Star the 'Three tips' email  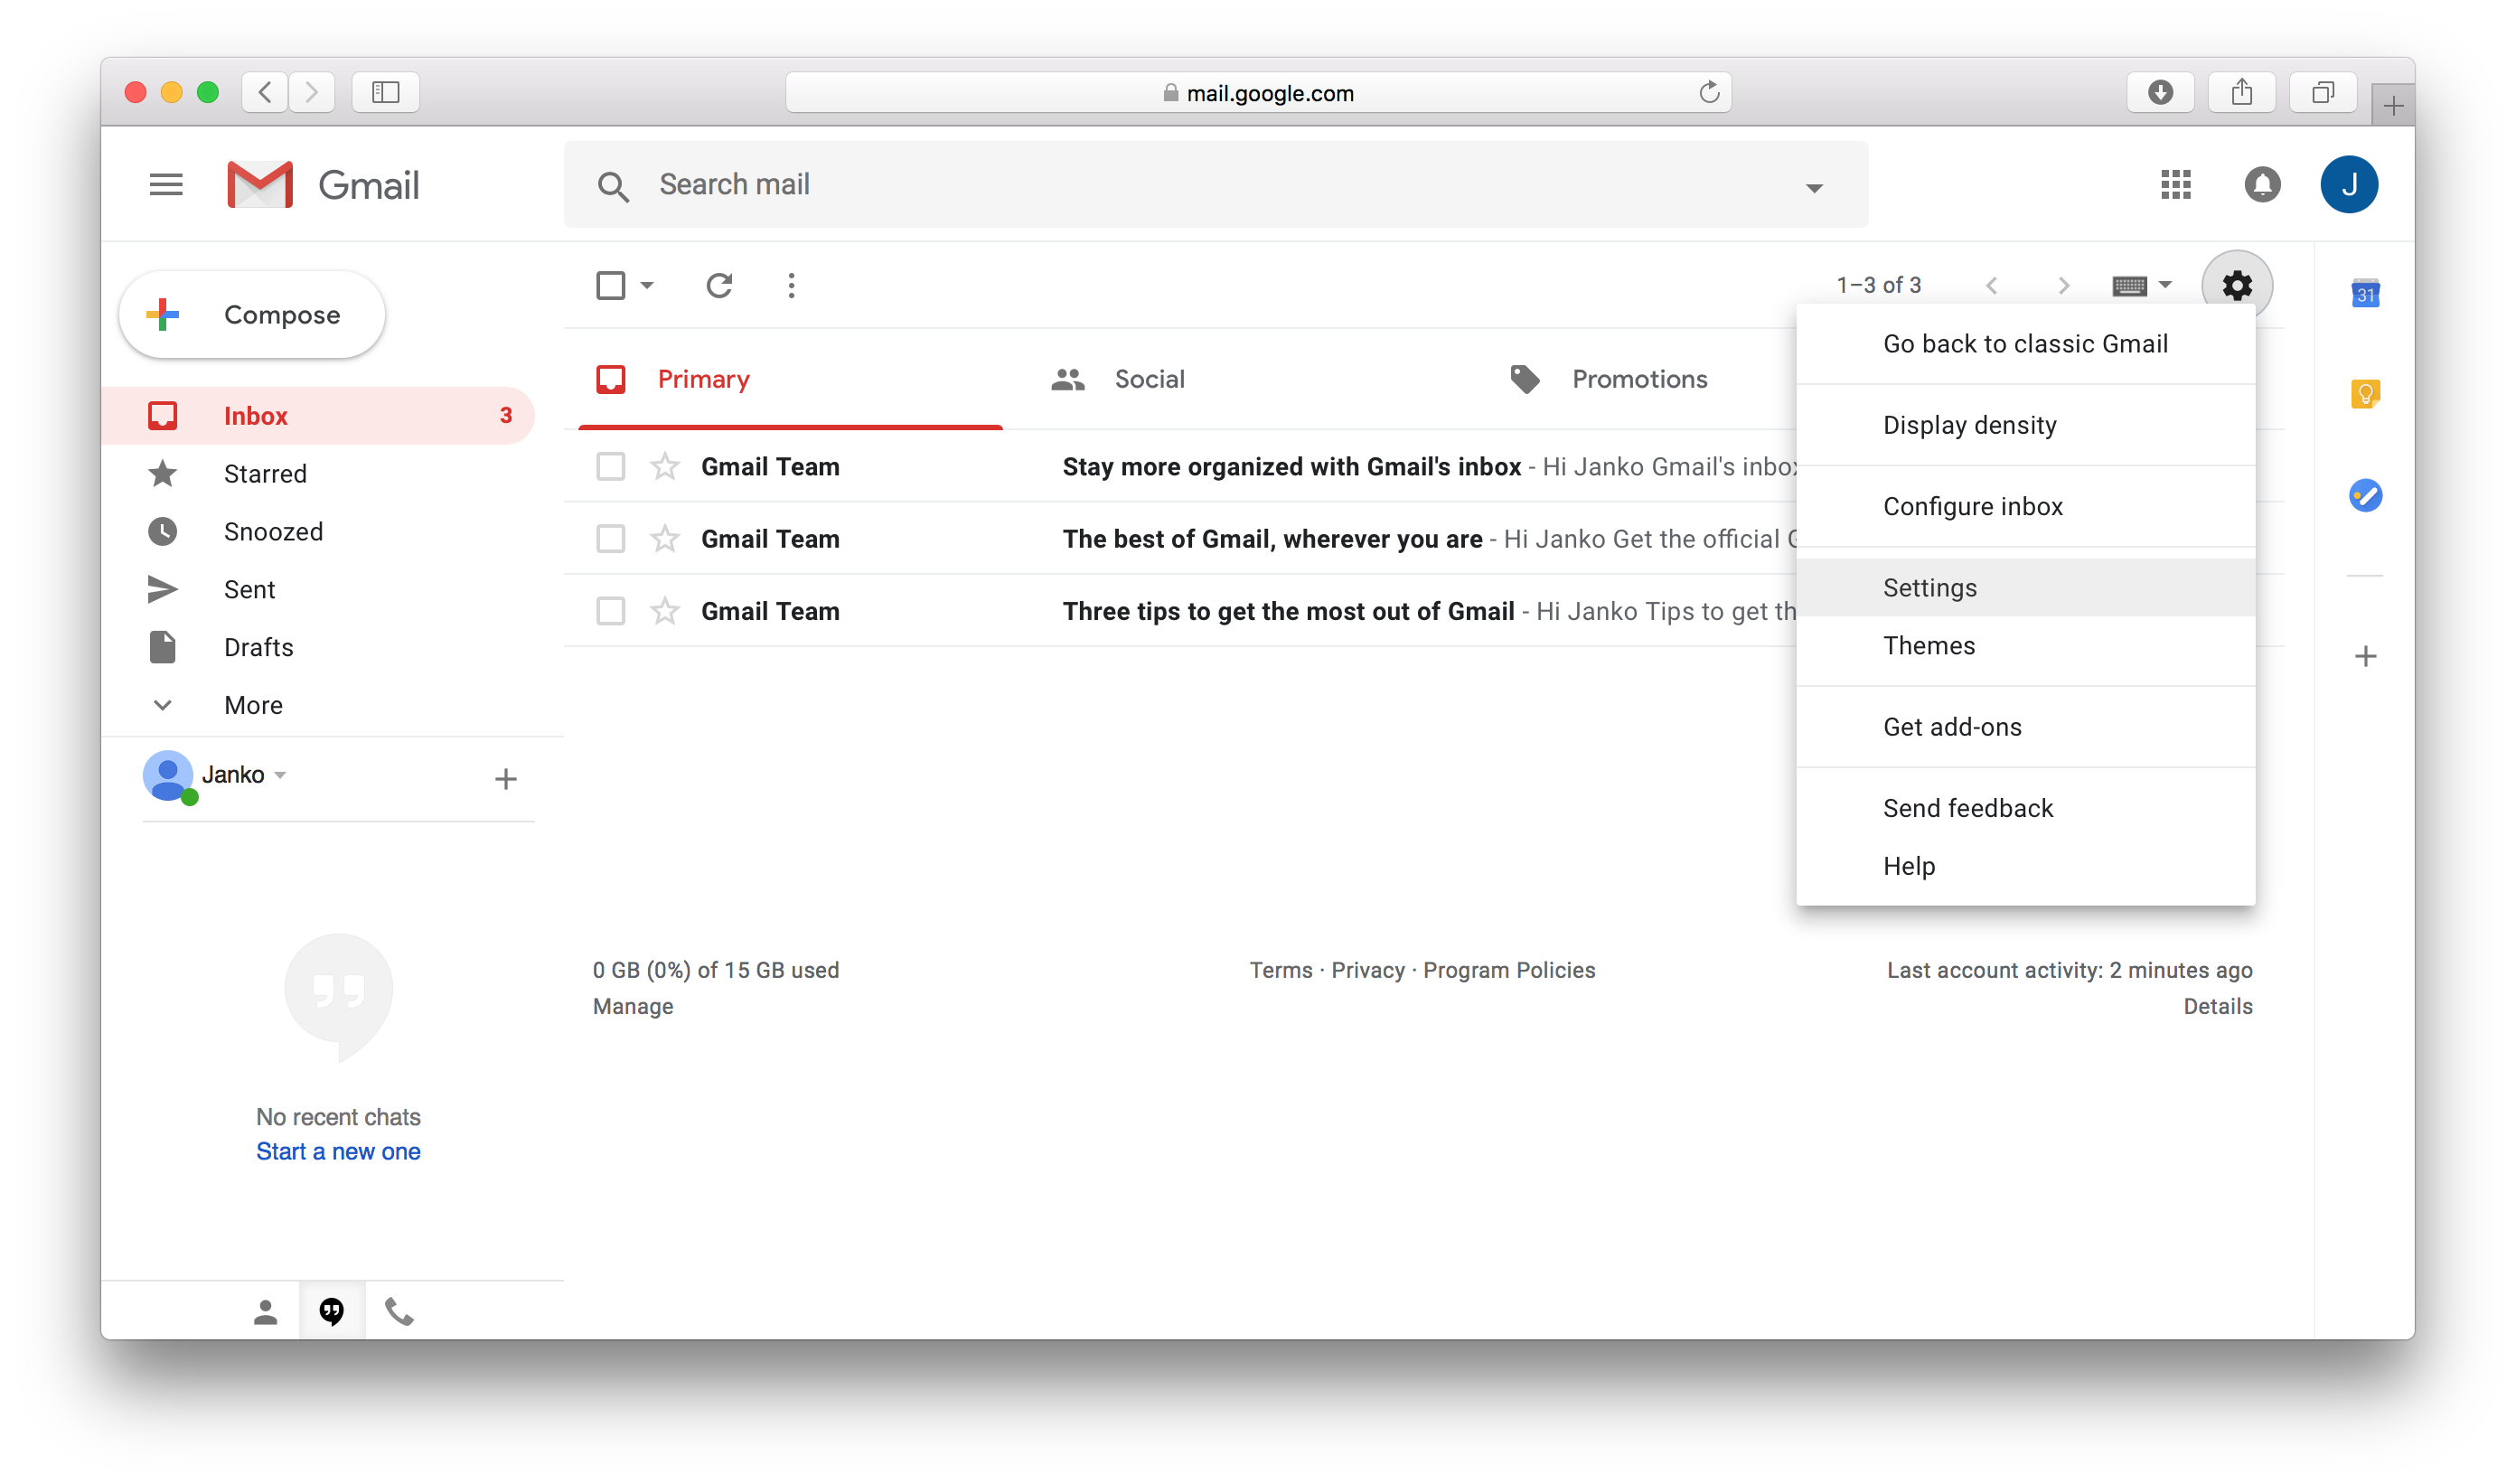pyautogui.click(x=665, y=611)
